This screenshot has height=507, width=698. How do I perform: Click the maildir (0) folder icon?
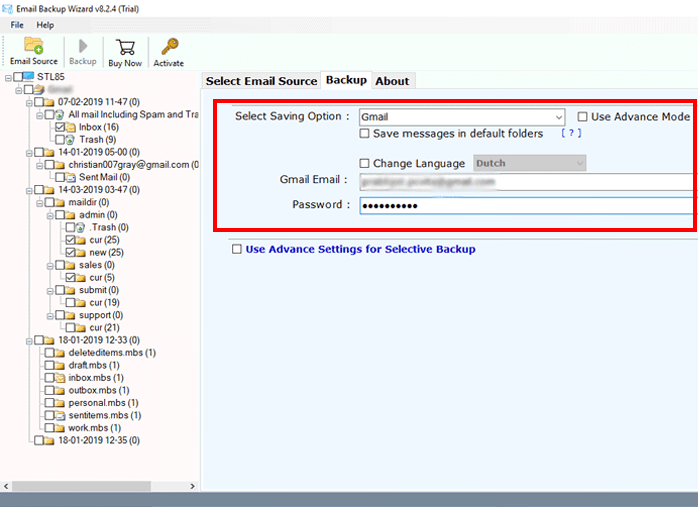60,203
